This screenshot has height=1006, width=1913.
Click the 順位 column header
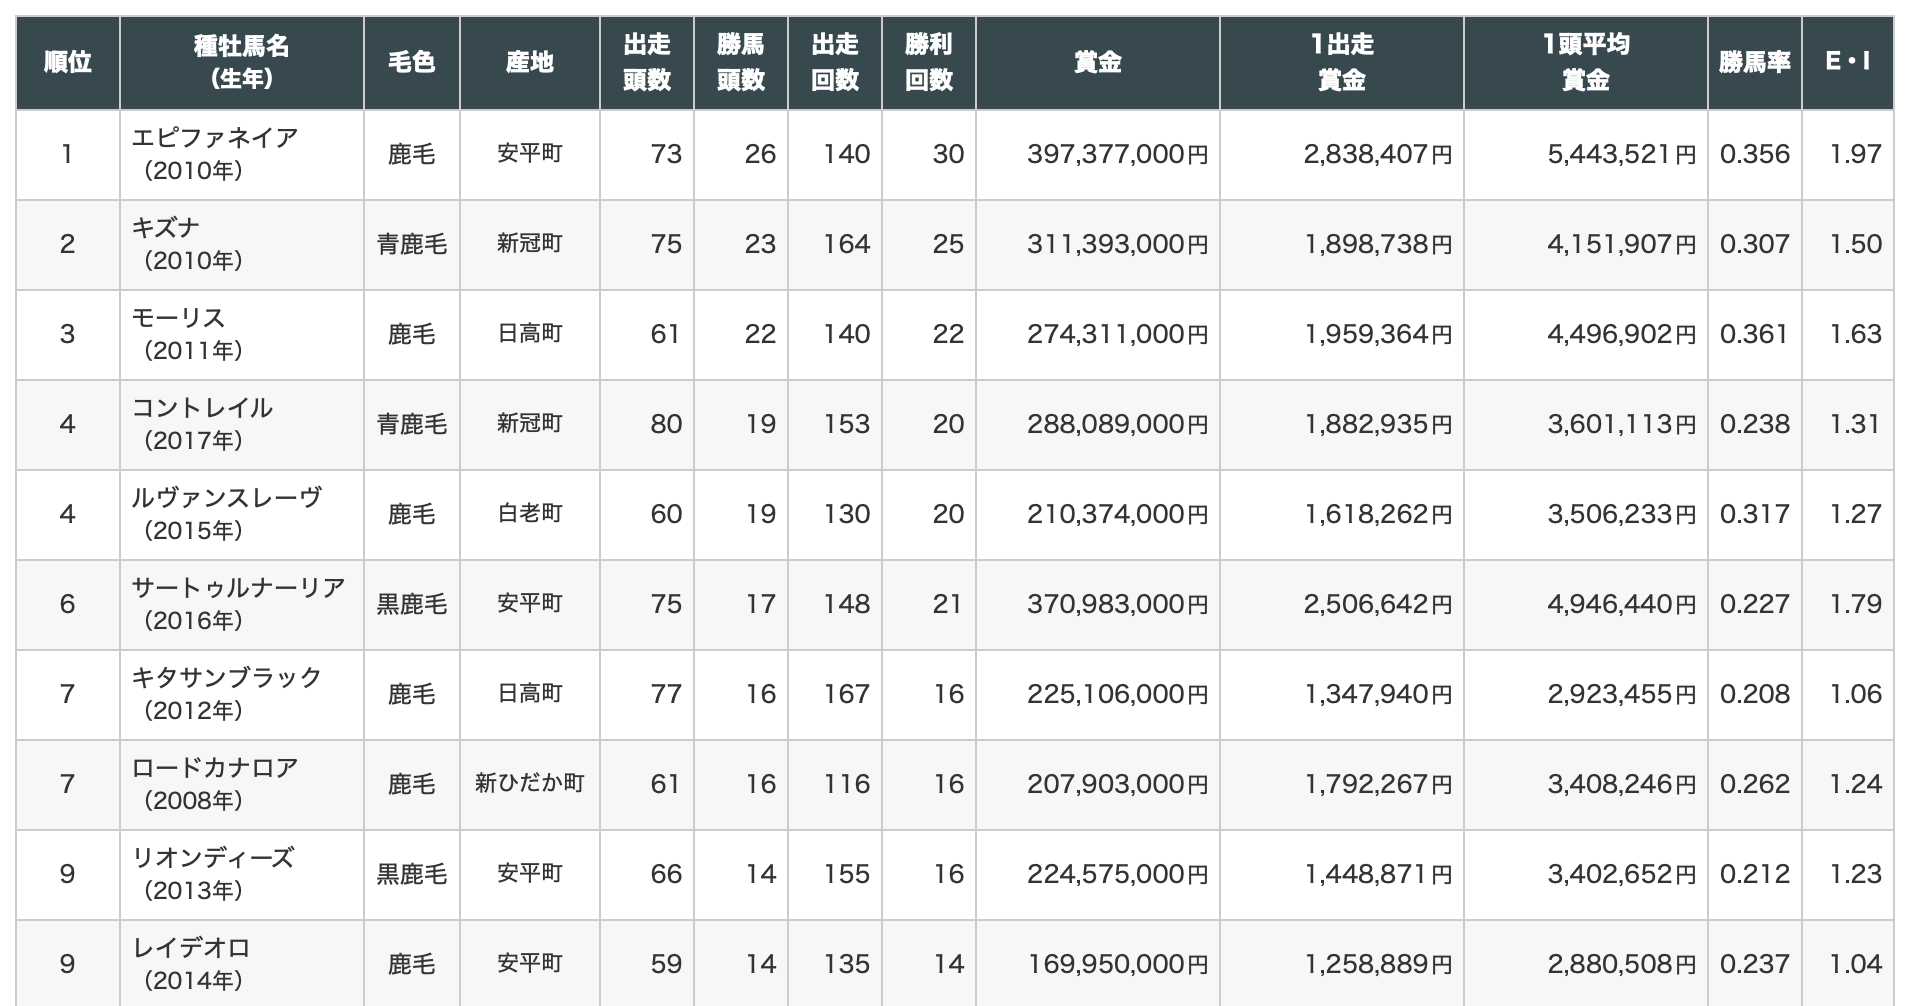[67, 62]
